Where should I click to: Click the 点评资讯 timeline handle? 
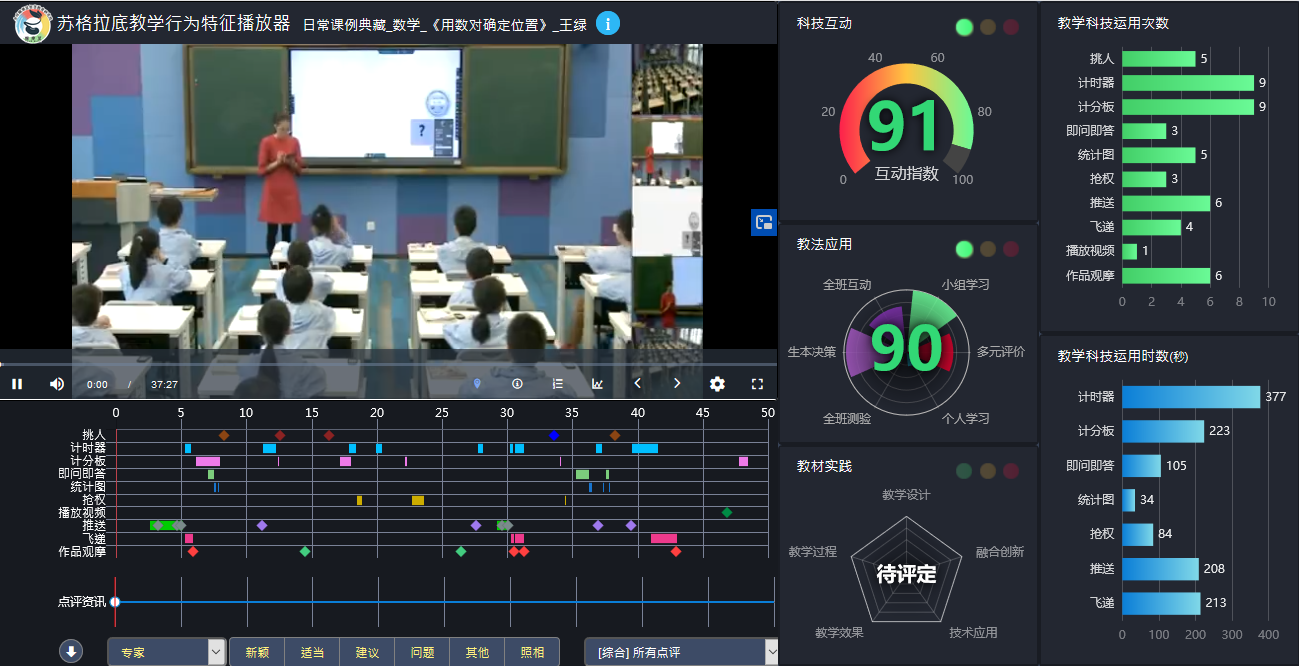pyautogui.click(x=115, y=602)
